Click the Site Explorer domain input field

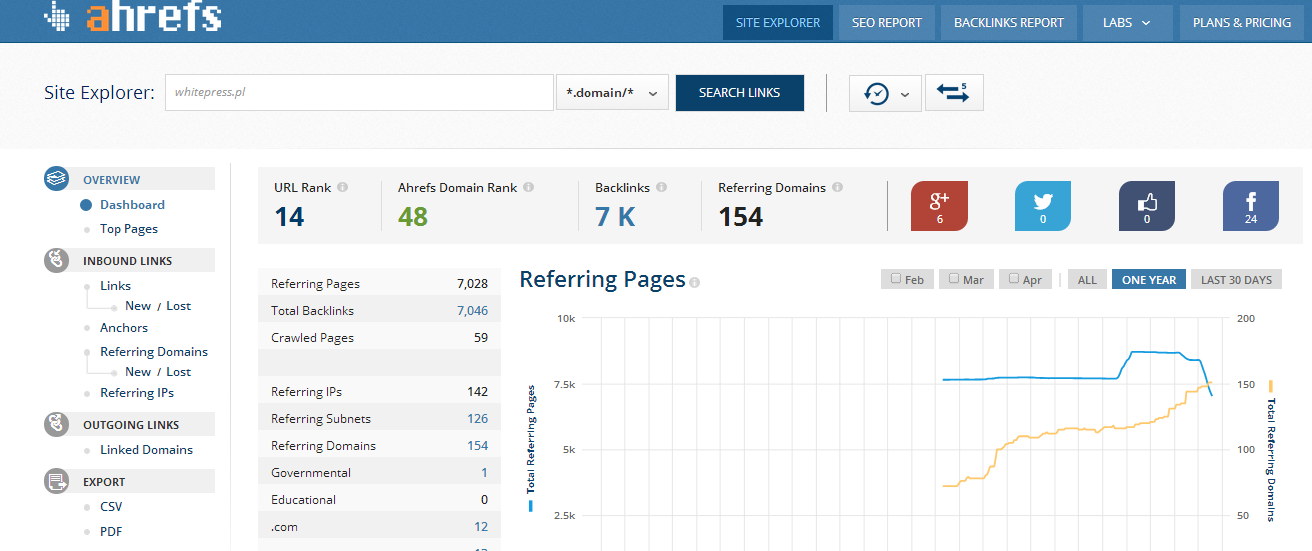point(359,93)
